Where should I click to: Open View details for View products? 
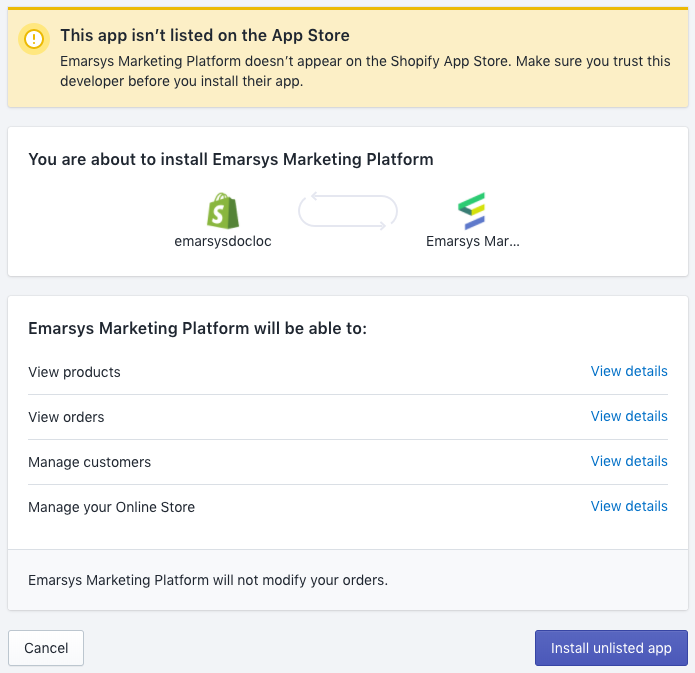tap(629, 371)
